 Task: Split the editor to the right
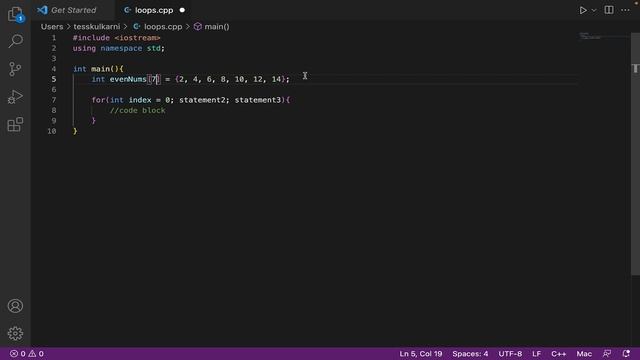609,10
